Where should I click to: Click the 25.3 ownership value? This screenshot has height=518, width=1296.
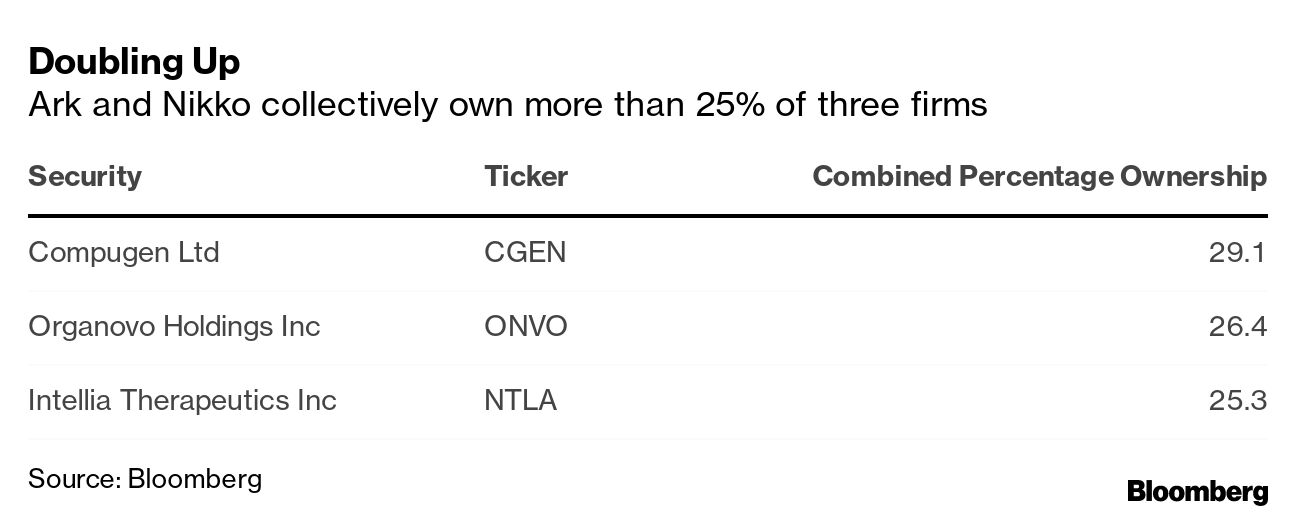pos(1237,400)
